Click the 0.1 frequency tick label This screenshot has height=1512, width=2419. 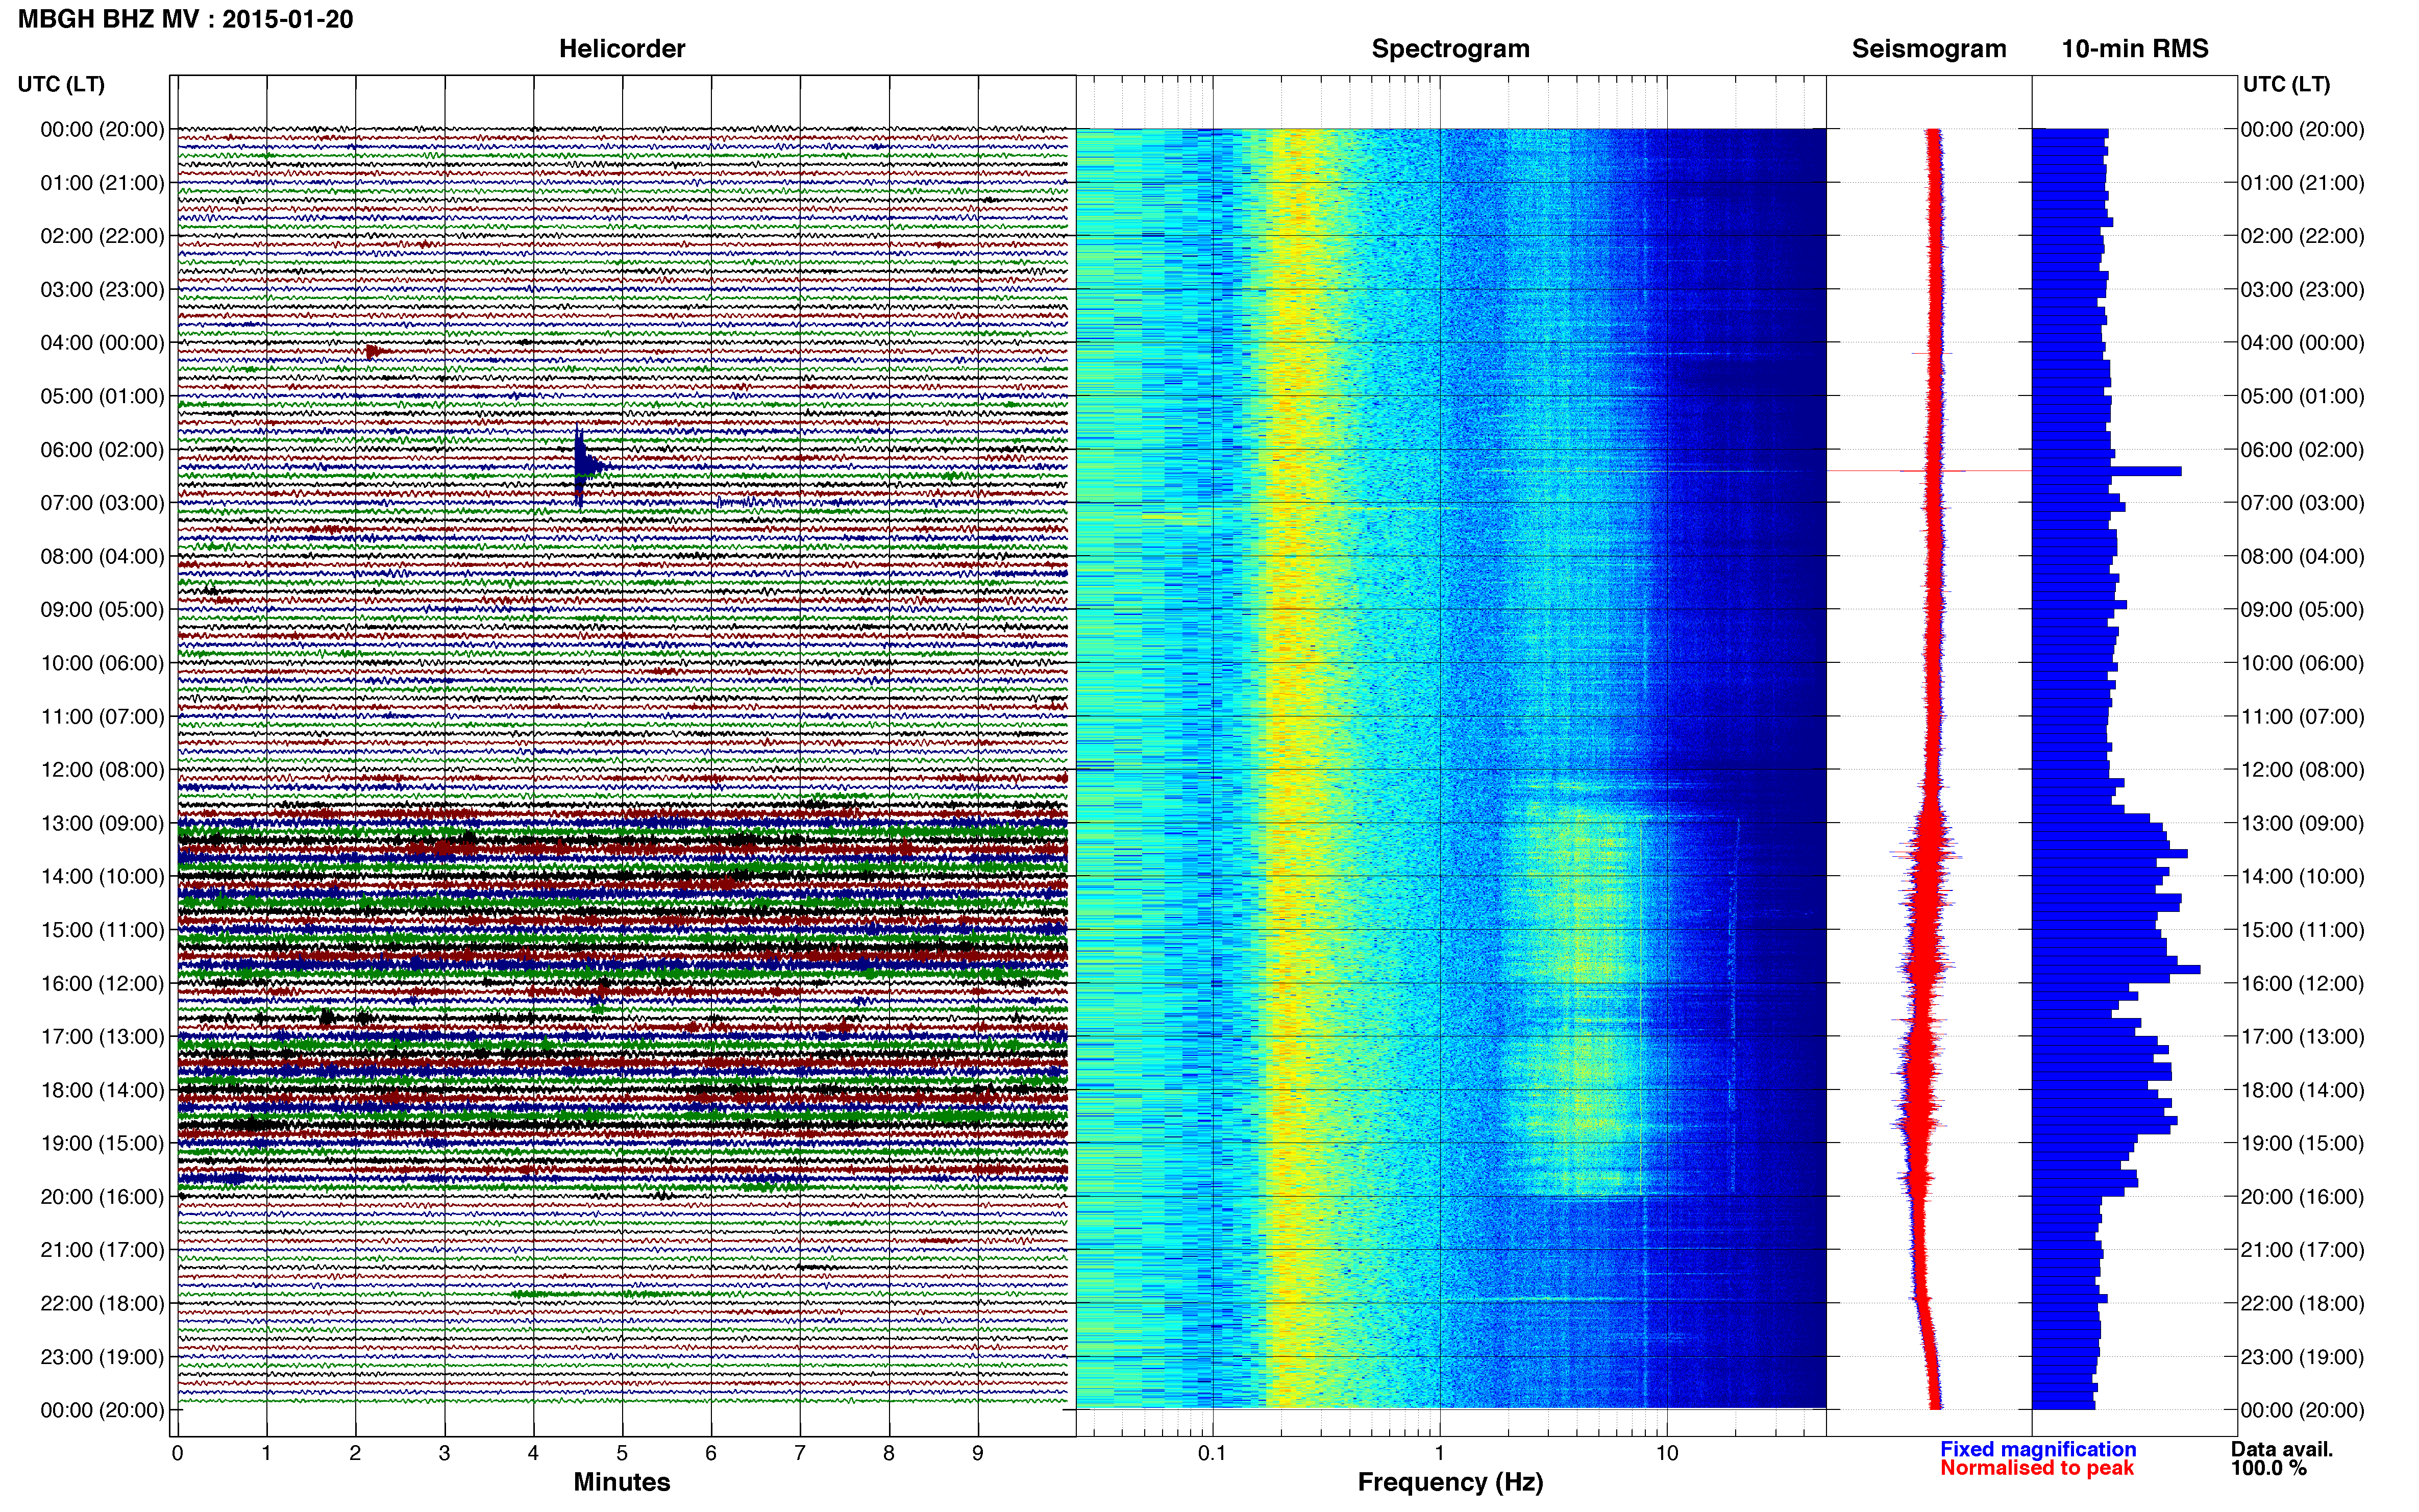[x=1212, y=1453]
